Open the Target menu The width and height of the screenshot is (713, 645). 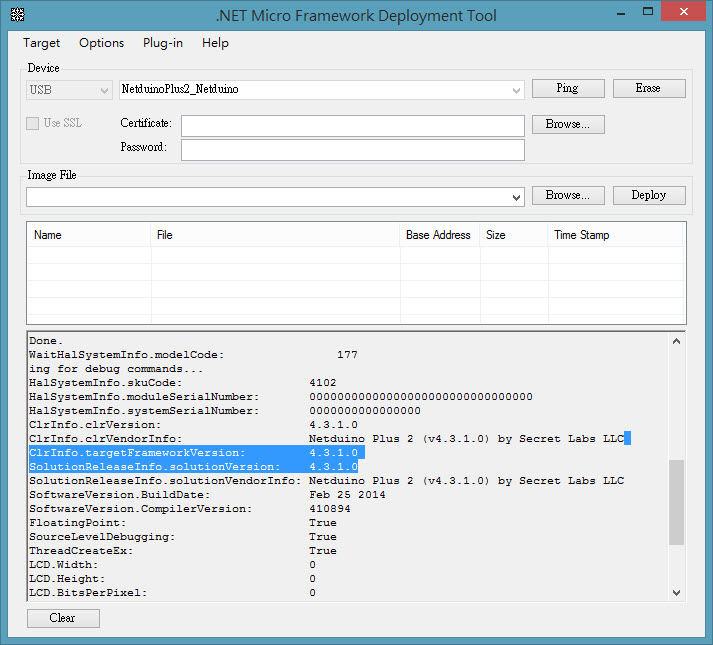[x=41, y=43]
